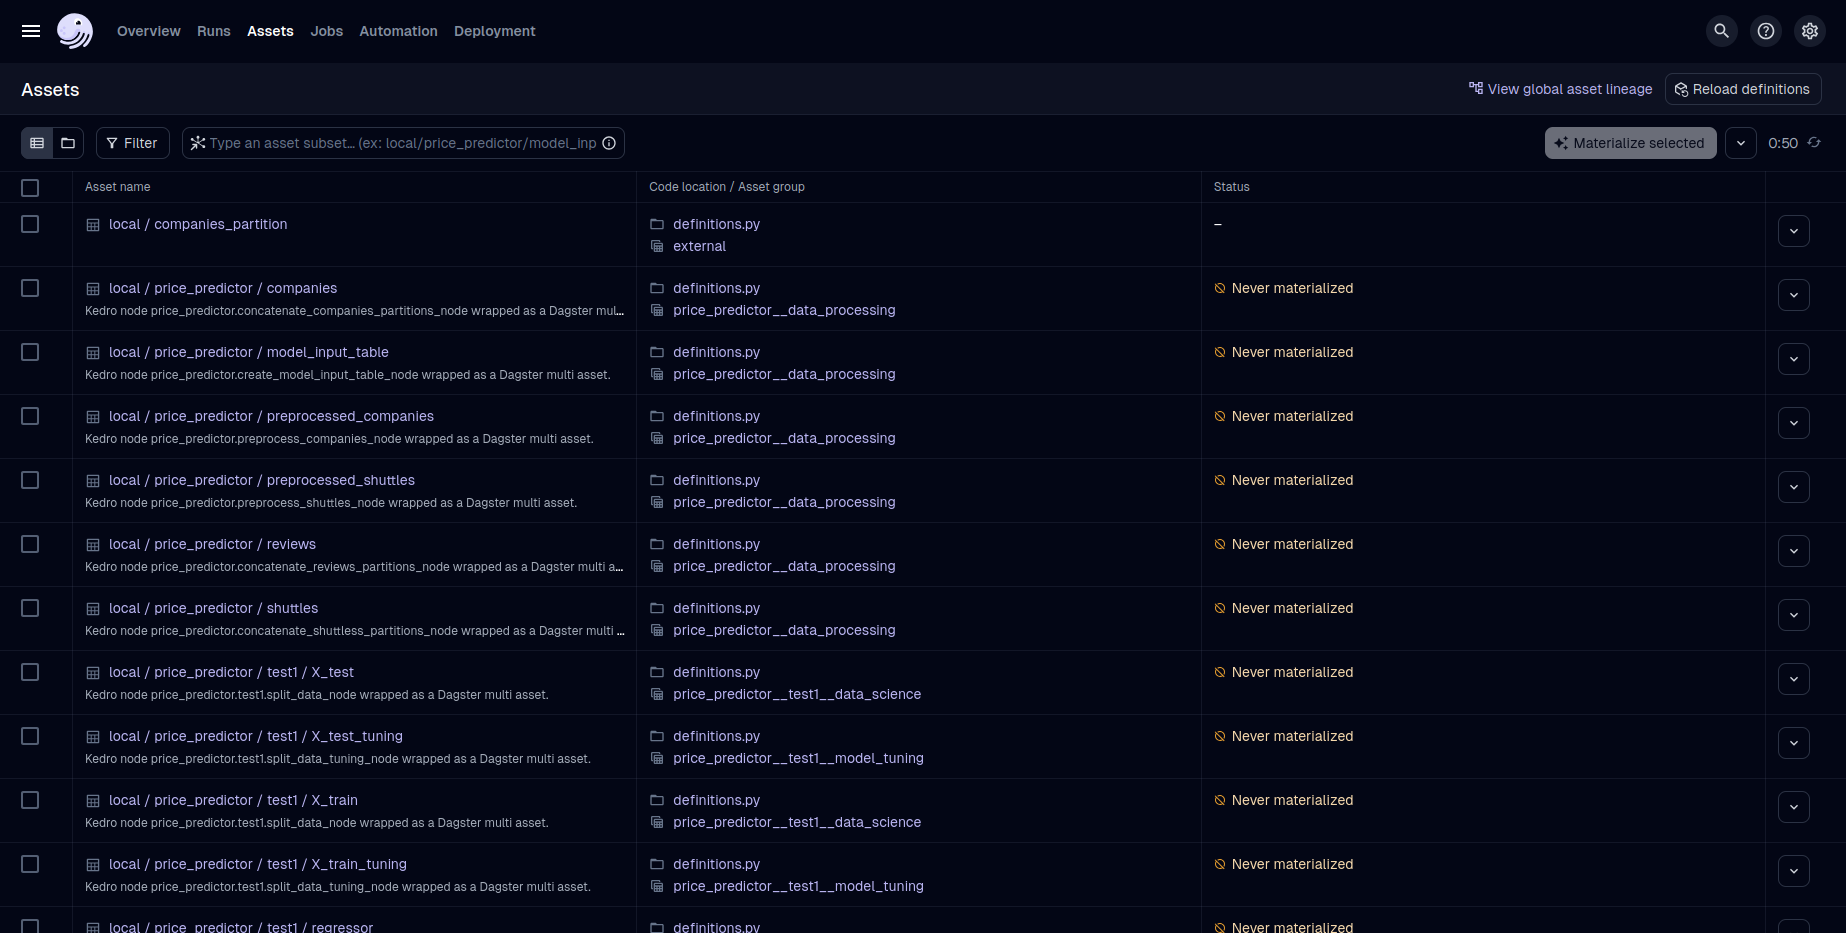Click the 0:50 refresh countdown text
The image size is (1846, 933).
click(1783, 143)
